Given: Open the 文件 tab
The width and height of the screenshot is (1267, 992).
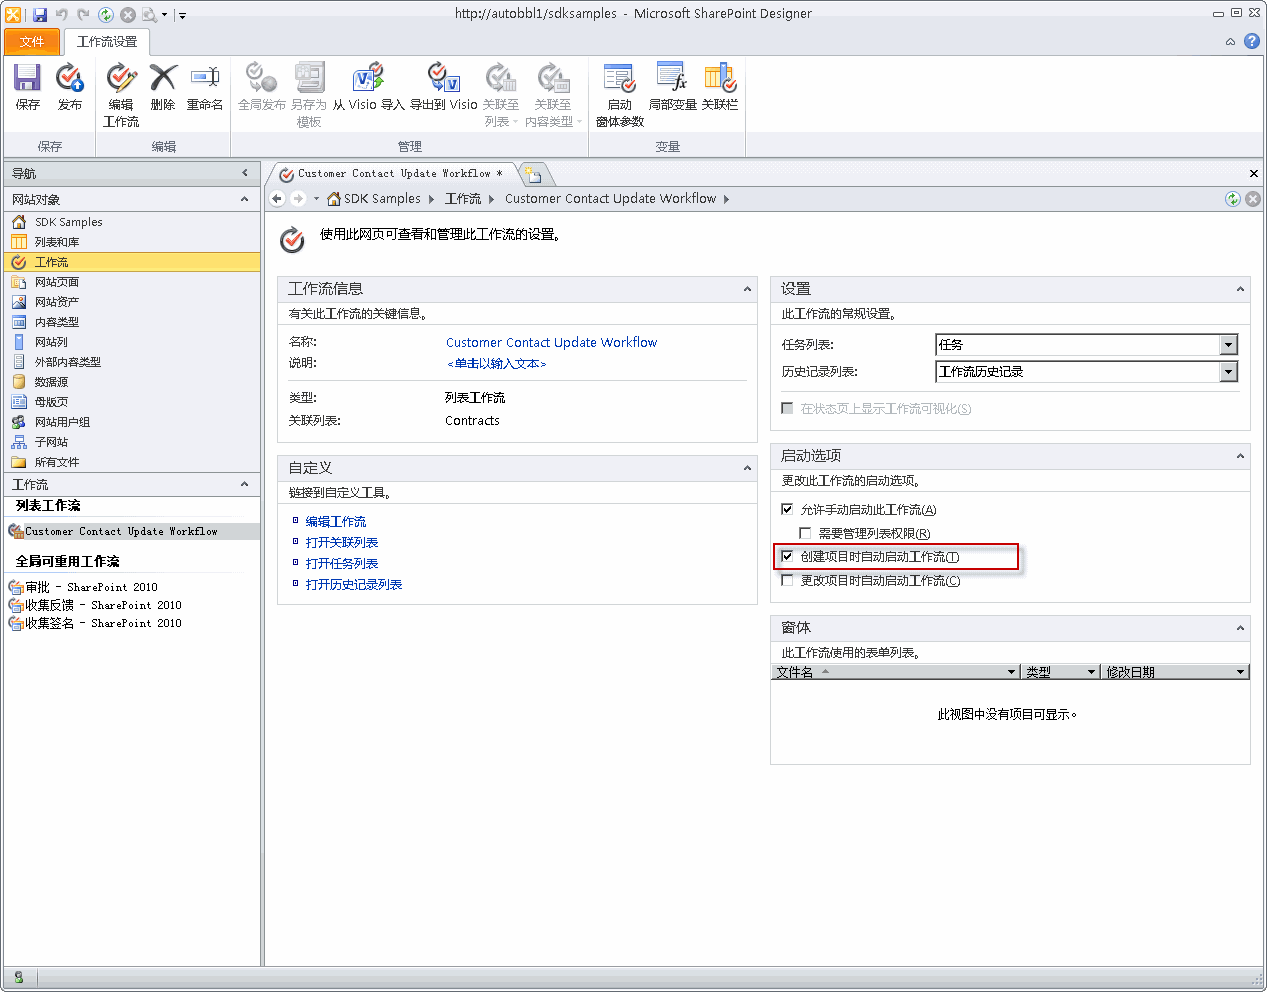Looking at the screenshot, I should [32, 42].
